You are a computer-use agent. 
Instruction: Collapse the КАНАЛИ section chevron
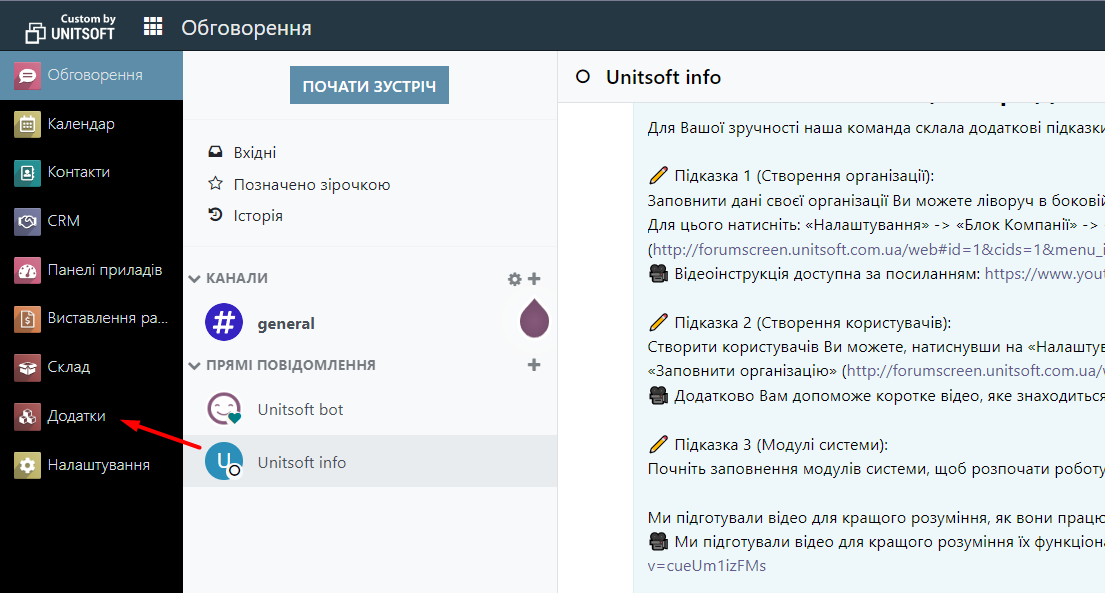pyautogui.click(x=195, y=279)
